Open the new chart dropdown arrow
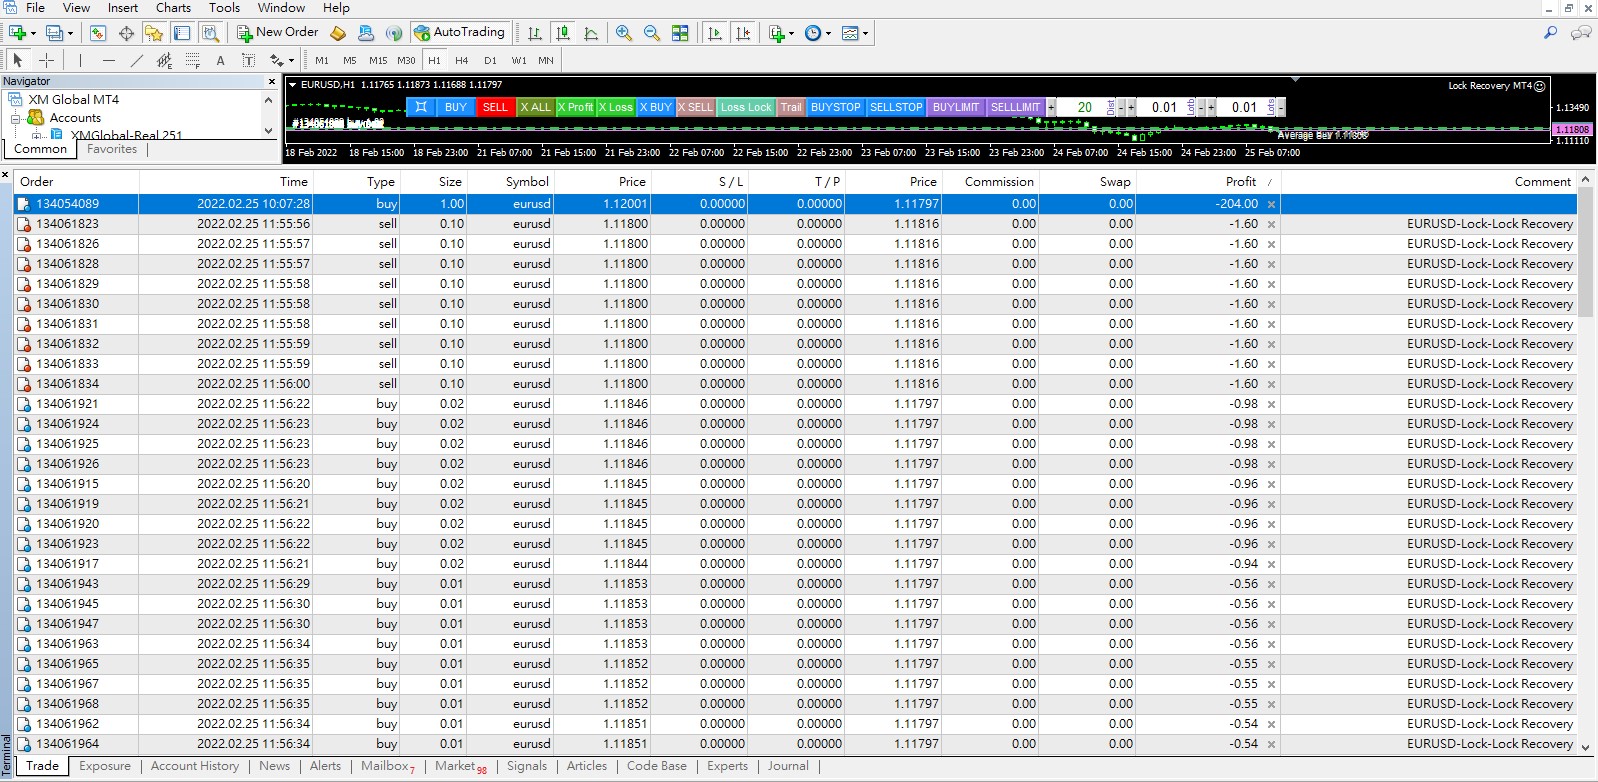1598x782 pixels. click(33, 33)
